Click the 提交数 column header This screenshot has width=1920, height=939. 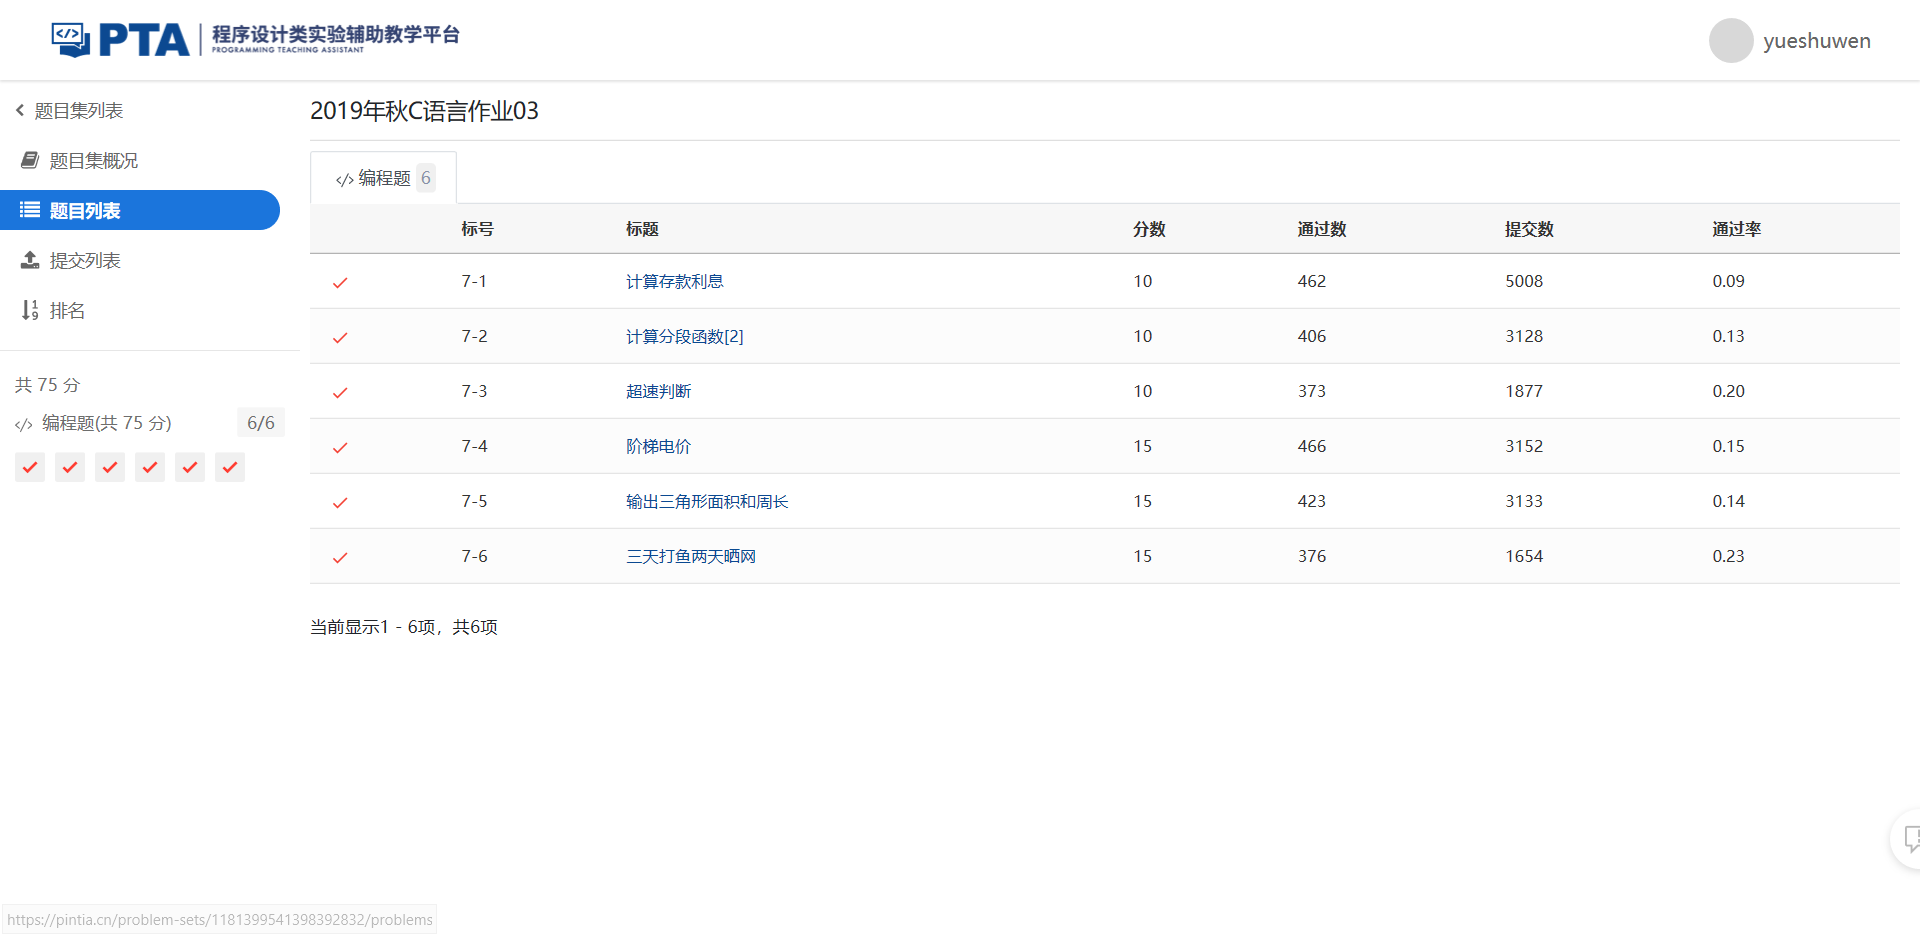click(x=1529, y=229)
